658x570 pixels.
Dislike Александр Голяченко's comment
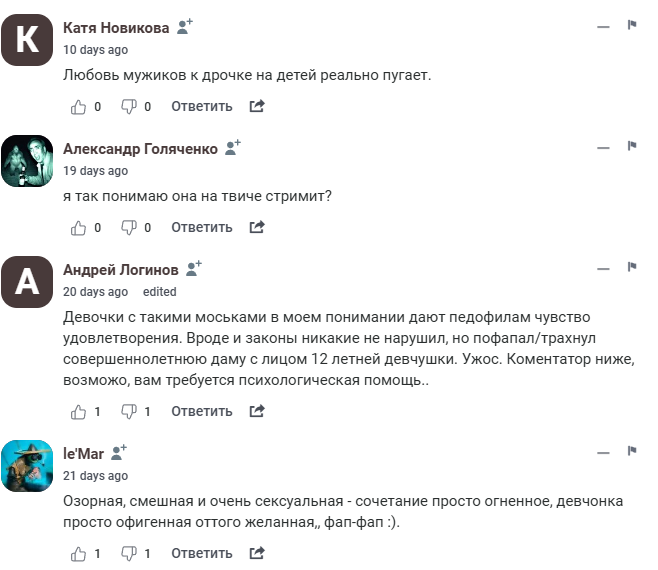coord(129,228)
